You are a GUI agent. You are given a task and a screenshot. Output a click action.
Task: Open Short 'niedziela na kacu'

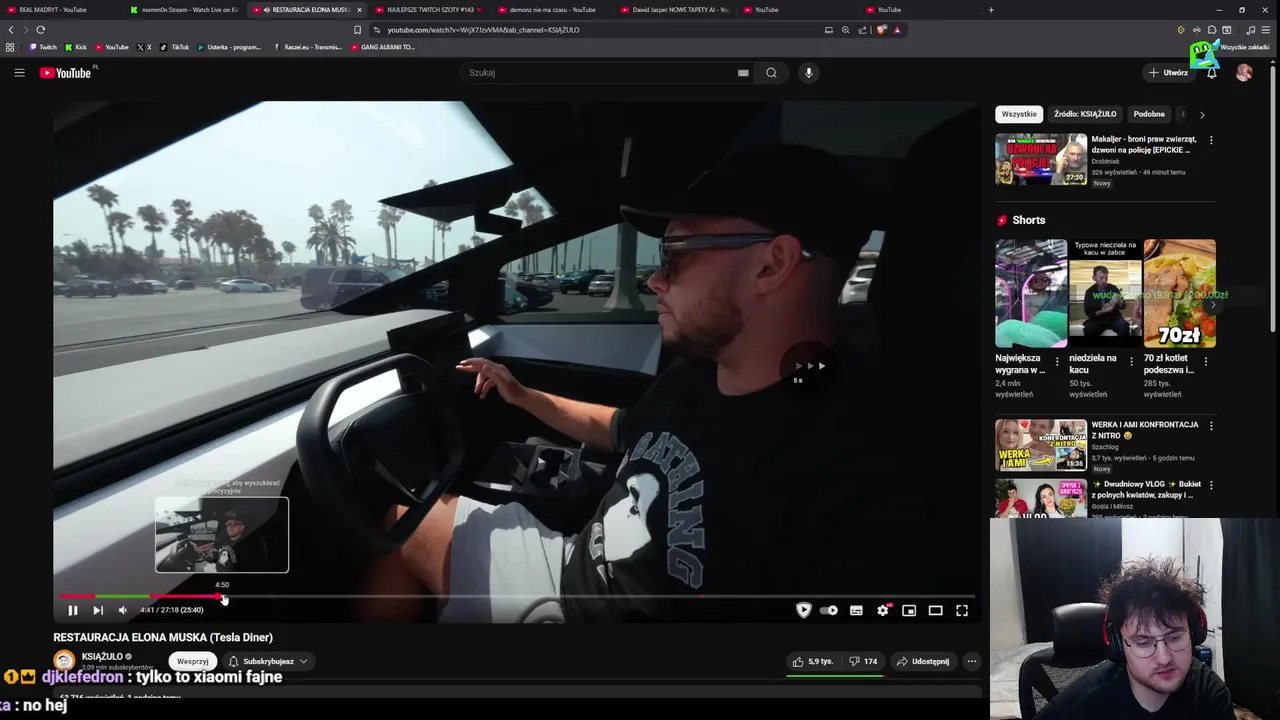pos(1105,293)
